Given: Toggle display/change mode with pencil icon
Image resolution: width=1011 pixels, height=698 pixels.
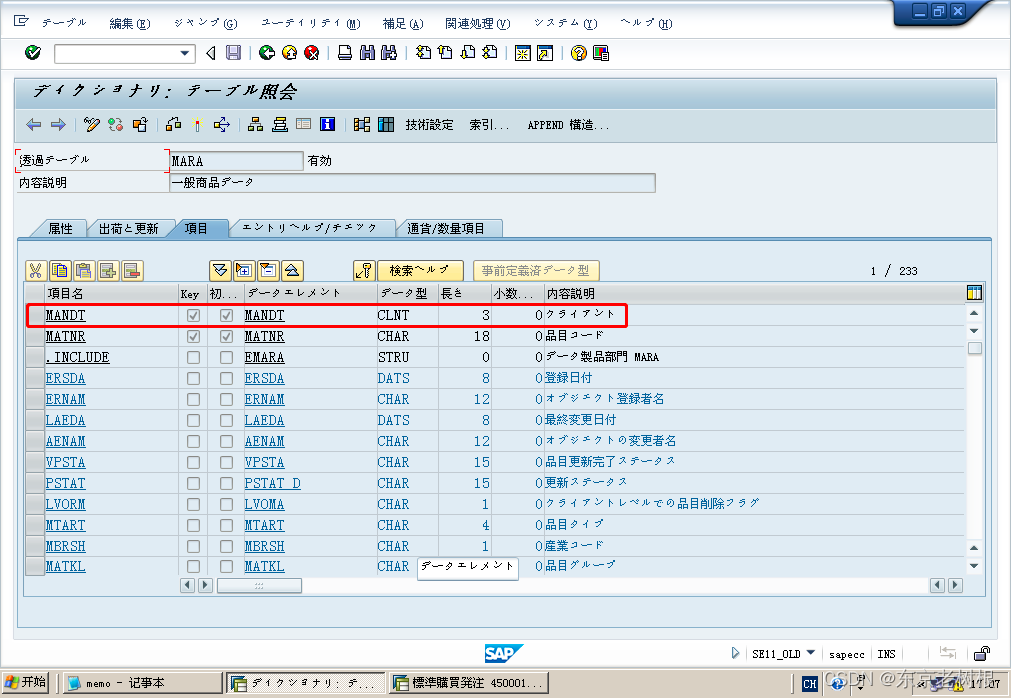Looking at the screenshot, I should pyautogui.click(x=92, y=124).
